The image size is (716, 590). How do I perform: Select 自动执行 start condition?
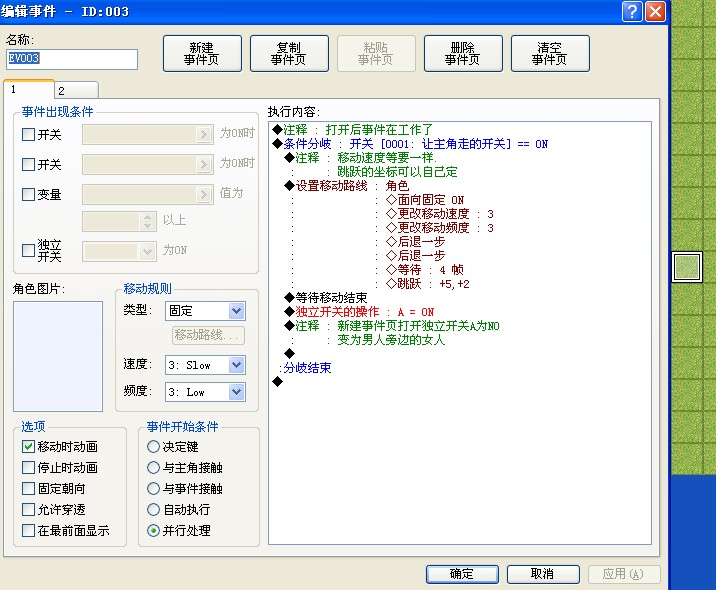click(153, 510)
